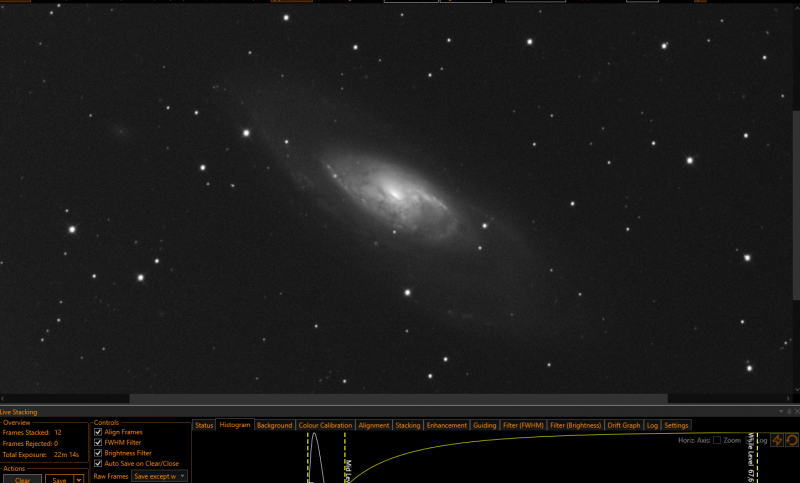This screenshot has height=483, width=800.
Task: Click the horizontal scrollbar thumb under image
Action: (398, 398)
